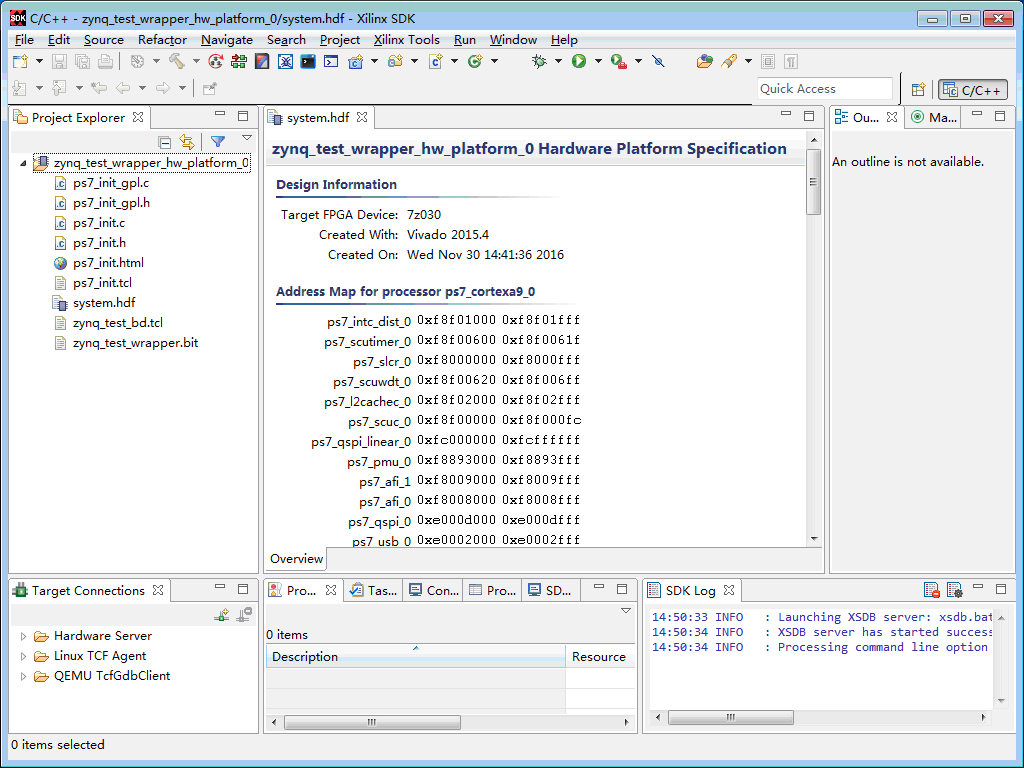The height and width of the screenshot is (768, 1024).
Task: Click Clear Log icon in SDK Log
Action: pyautogui.click(x=932, y=590)
